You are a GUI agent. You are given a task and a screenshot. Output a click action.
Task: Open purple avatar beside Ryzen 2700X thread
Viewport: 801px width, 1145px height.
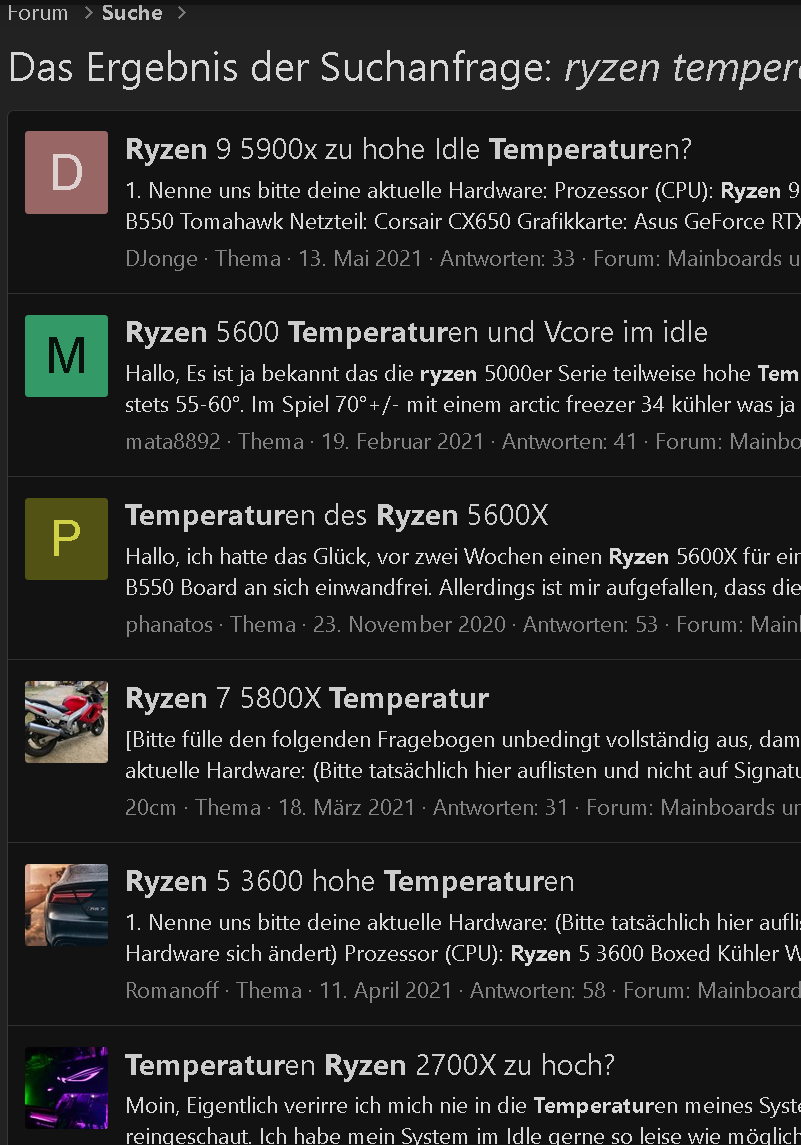(x=66, y=1088)
